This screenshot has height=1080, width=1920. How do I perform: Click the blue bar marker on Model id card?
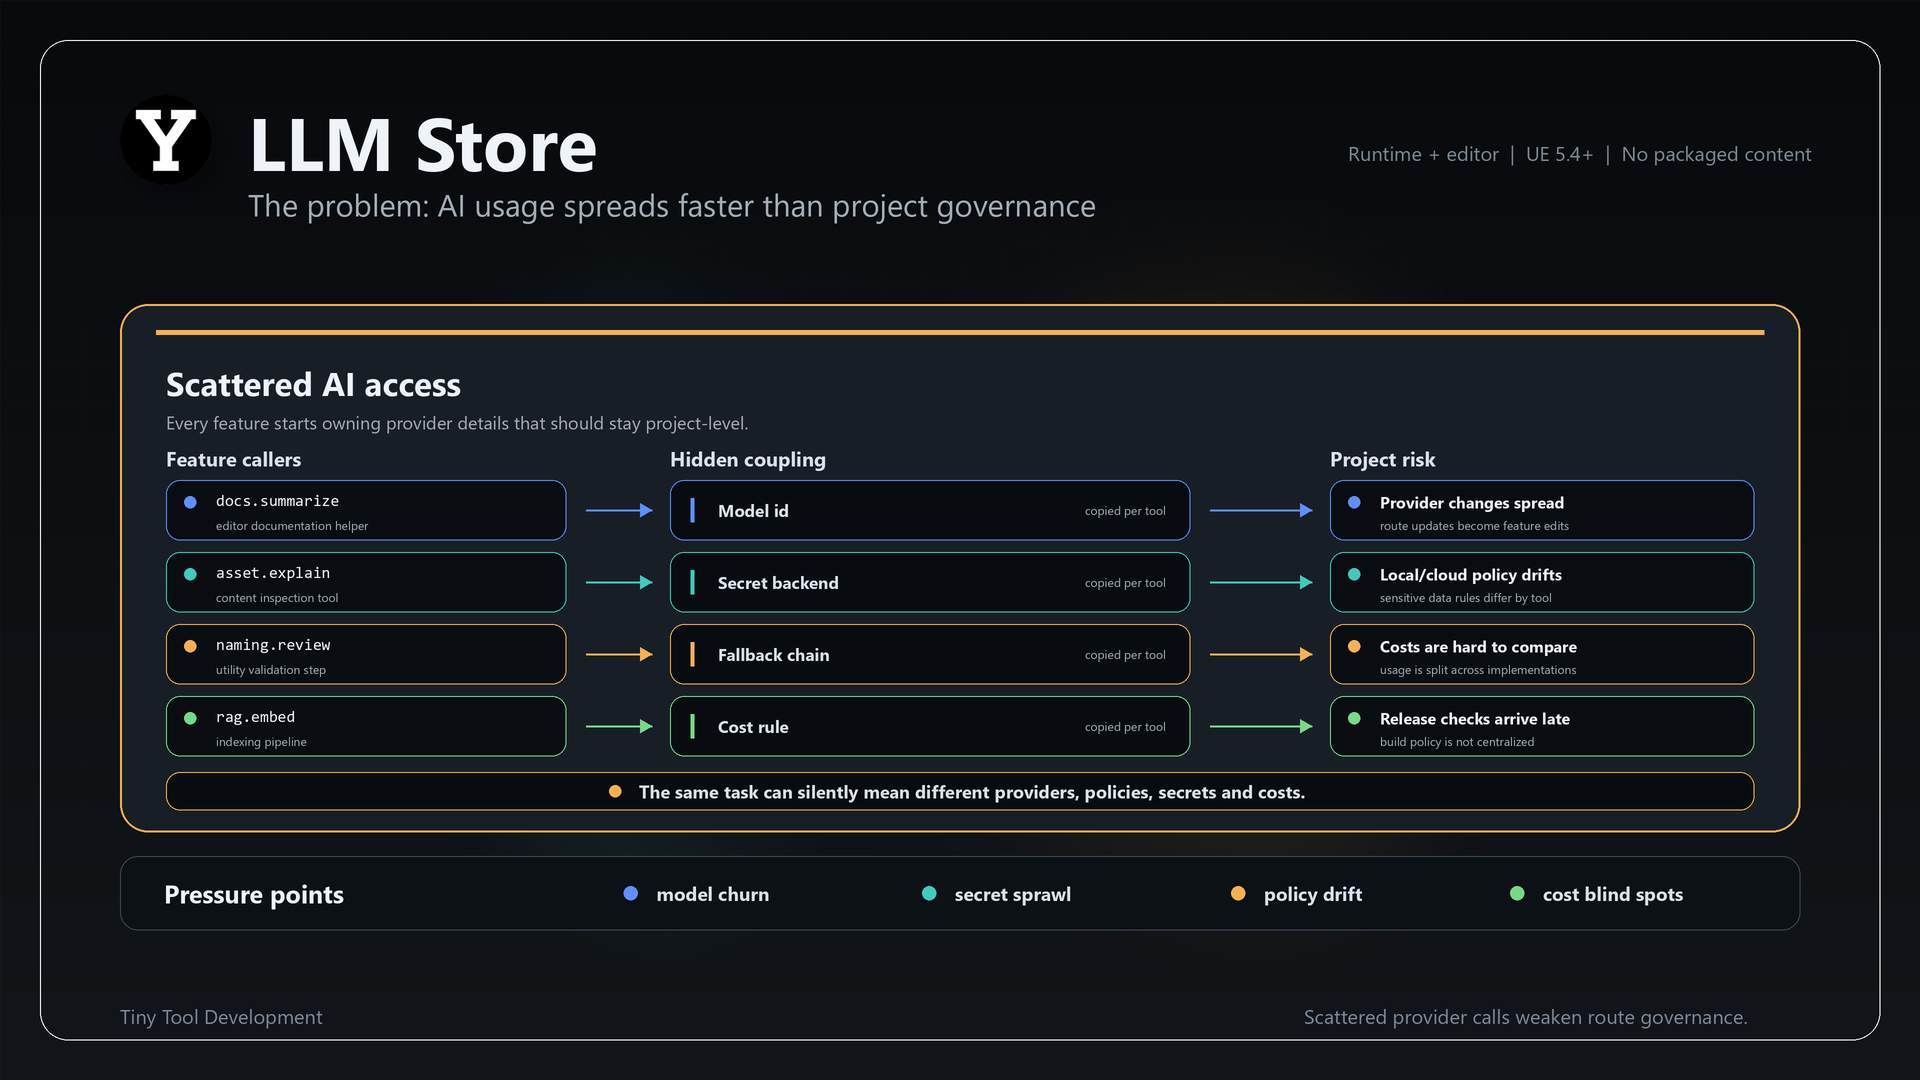click(x=692, y=510)
